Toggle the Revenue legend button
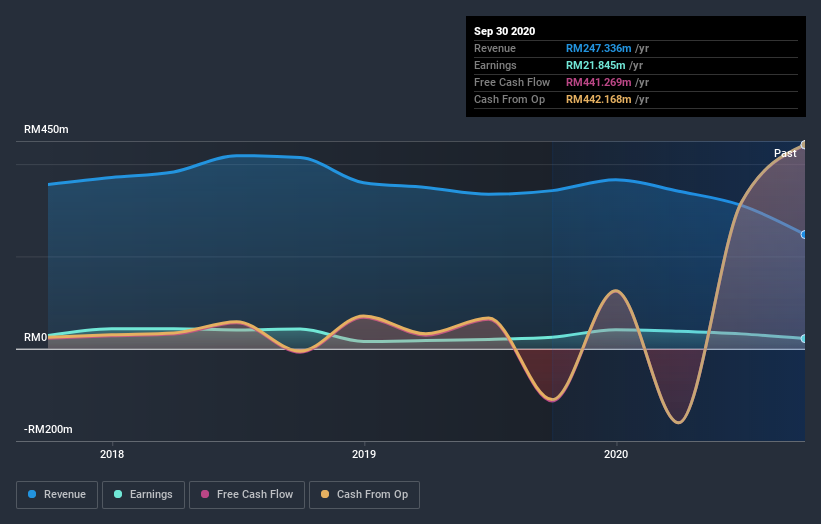821x524 pixels. tap(57, 495)
